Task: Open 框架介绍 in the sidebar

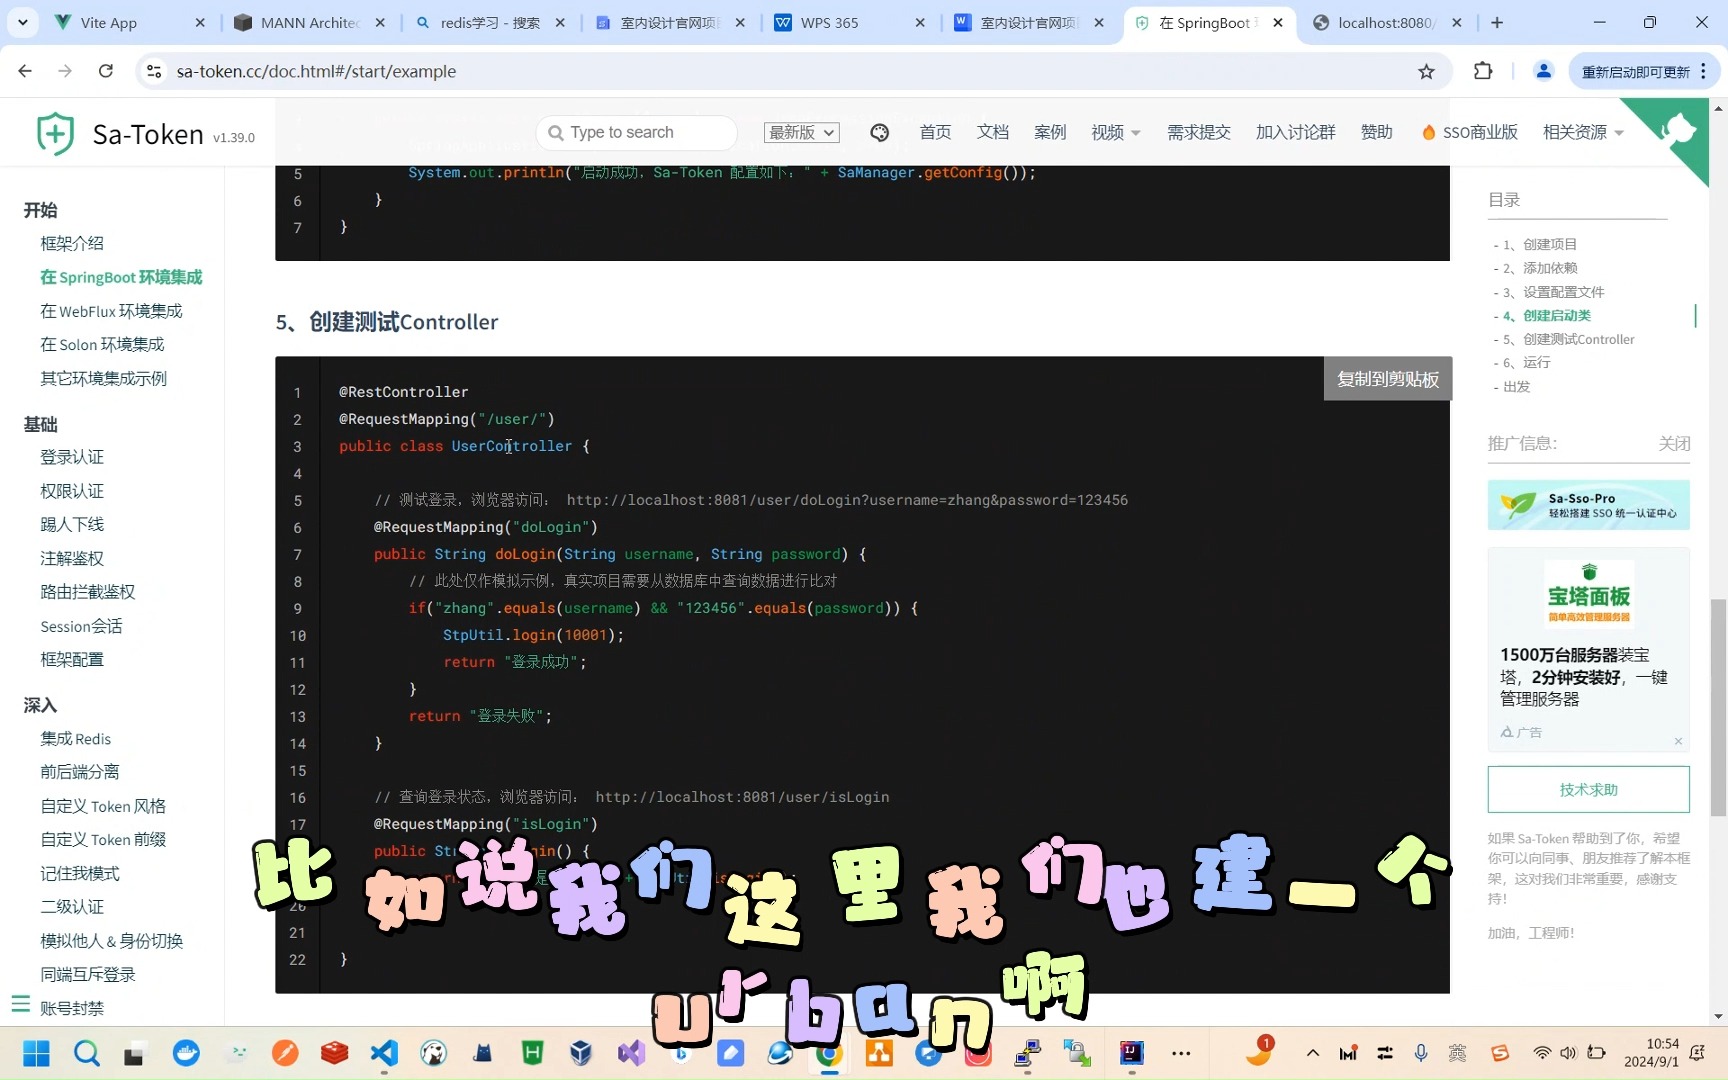Action: 72,243
